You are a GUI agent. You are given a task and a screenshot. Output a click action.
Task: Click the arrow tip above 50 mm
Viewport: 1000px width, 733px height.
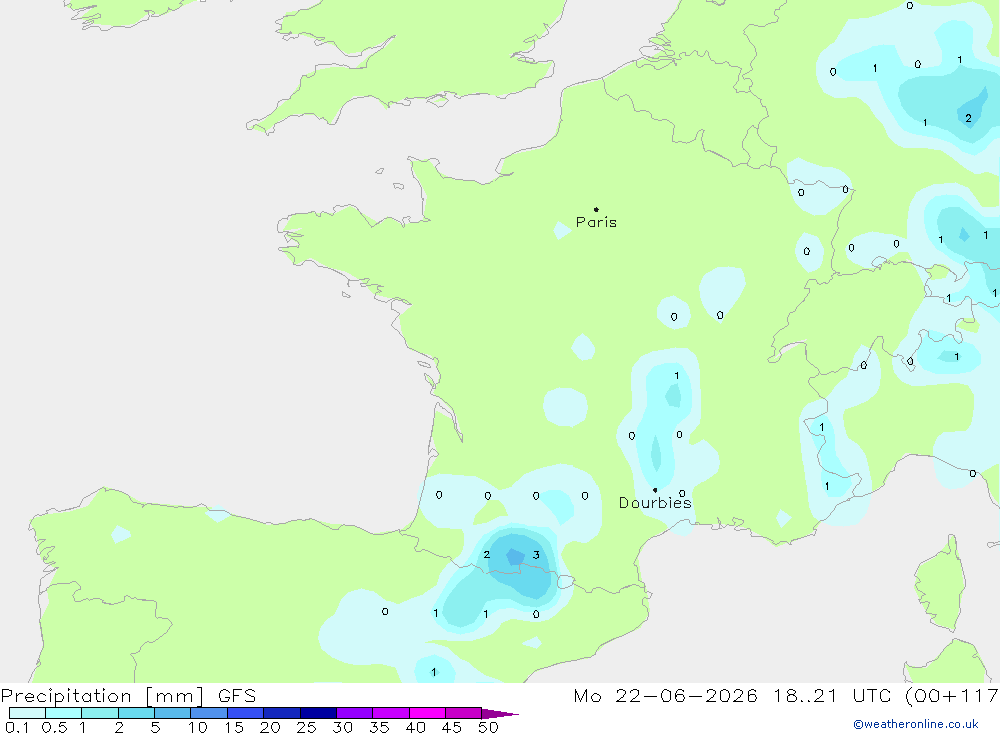(500, 714)
